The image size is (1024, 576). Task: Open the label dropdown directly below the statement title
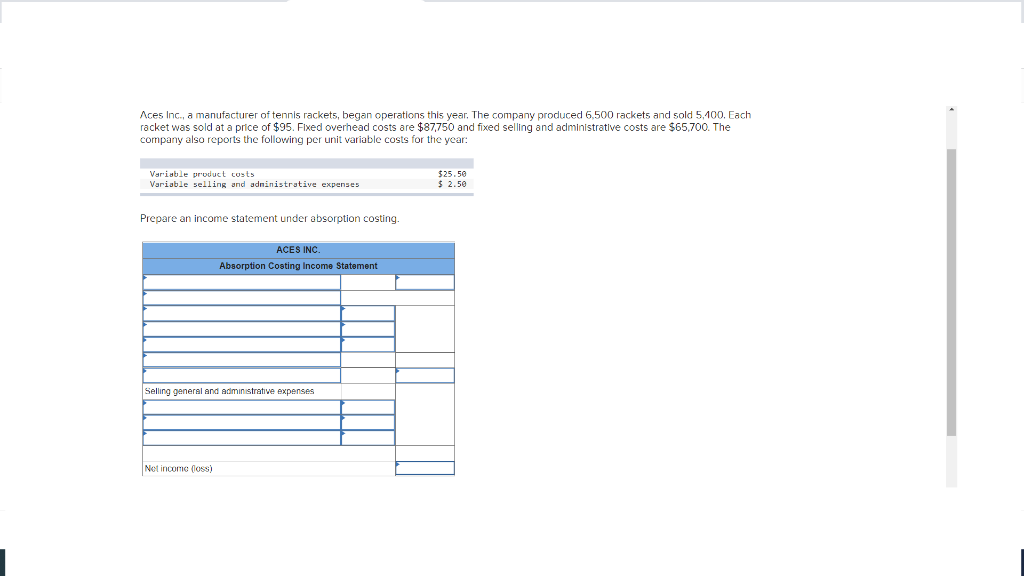click(x=242, y=282)
